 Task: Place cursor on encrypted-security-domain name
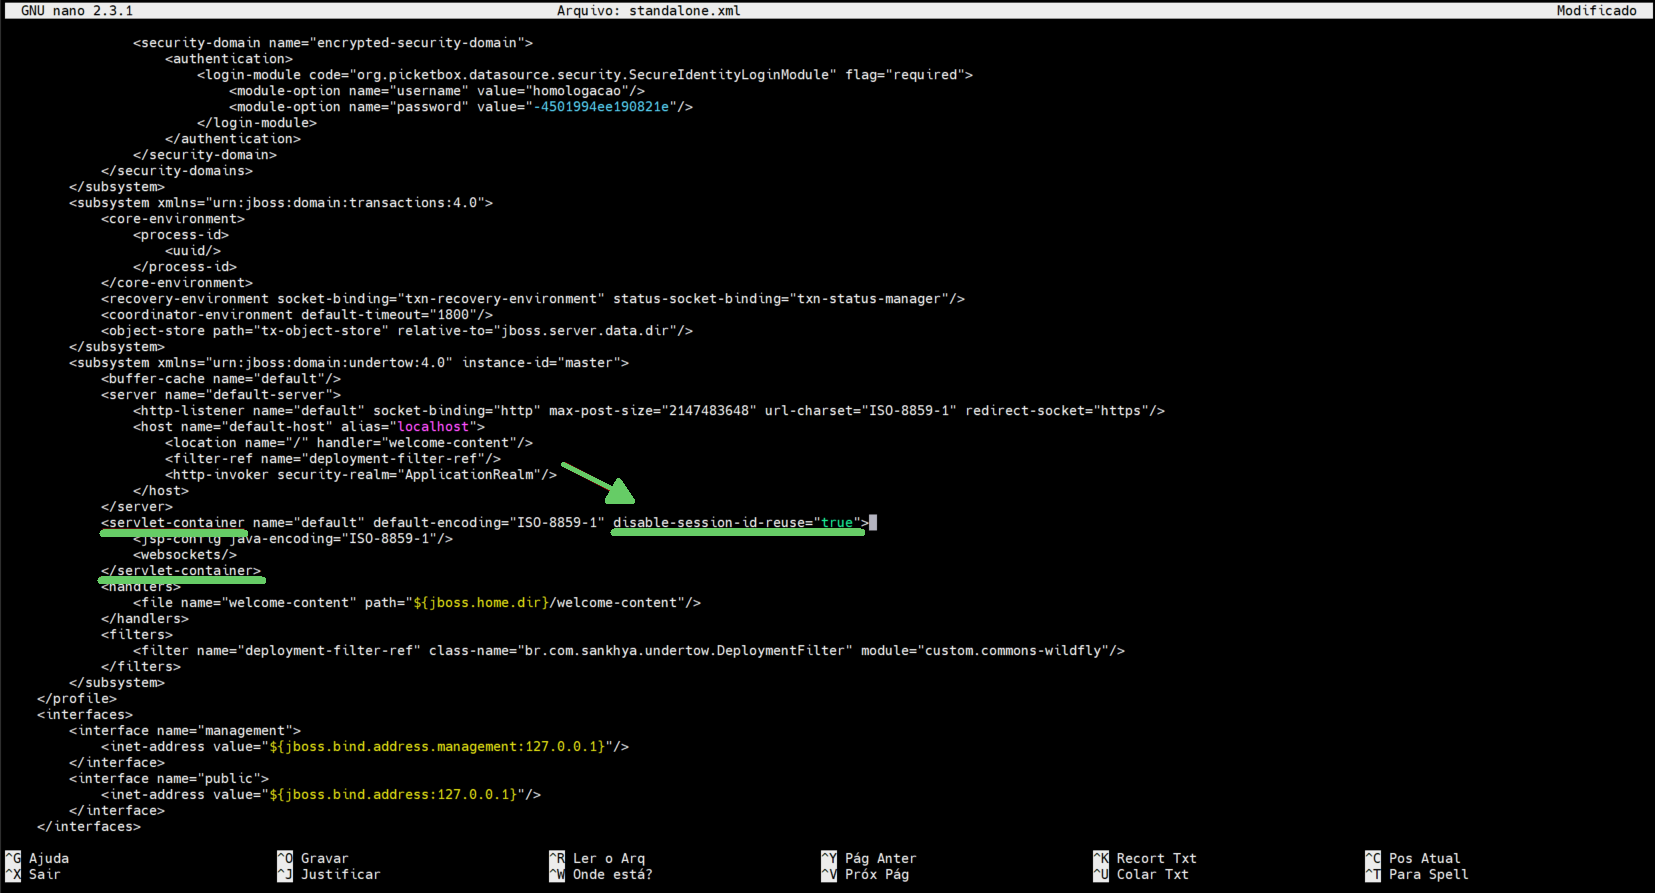417,43
